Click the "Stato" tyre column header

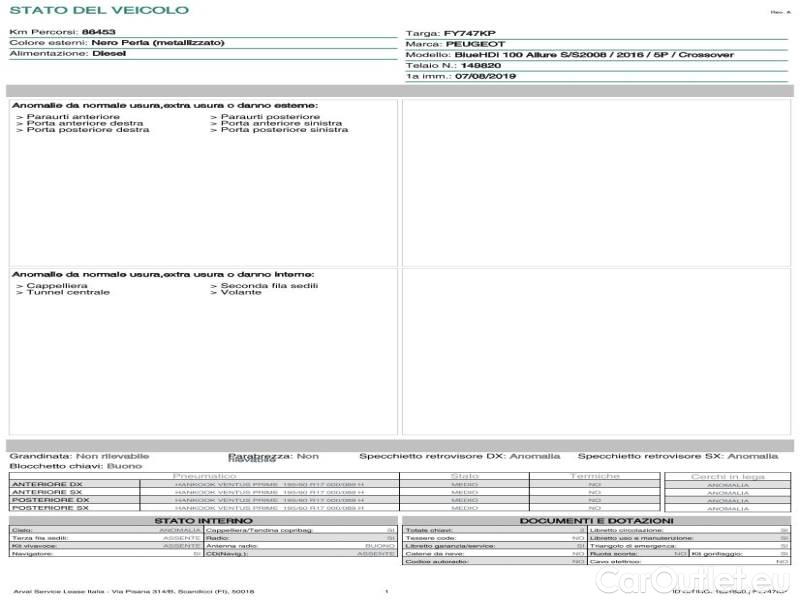click(x=464, y=476)
